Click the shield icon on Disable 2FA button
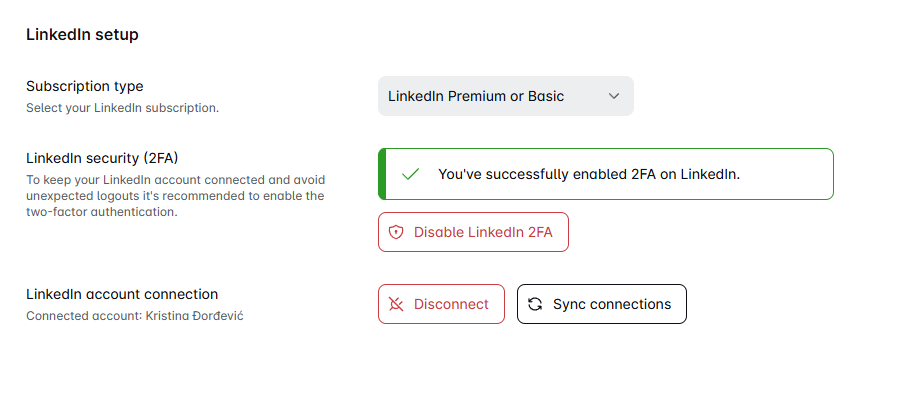The width and height of the screenshot is (911, 396). click(x=396, y=232)
